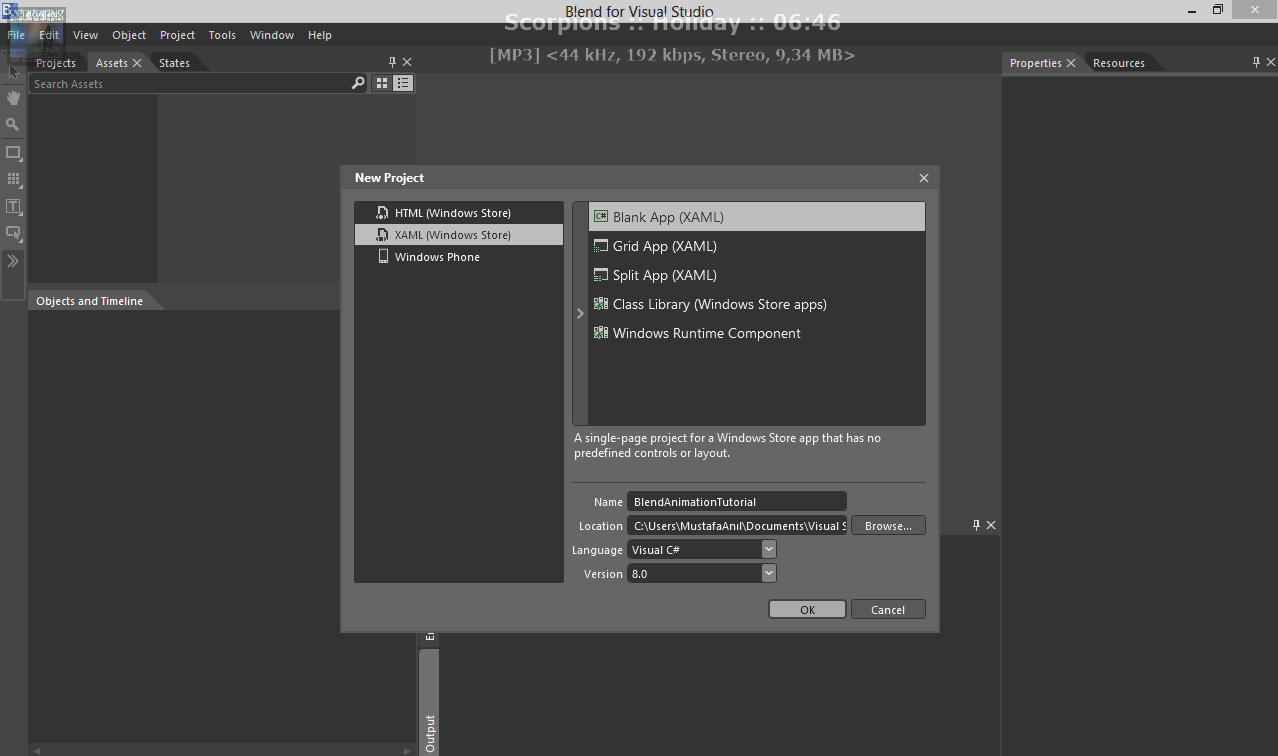Unpin the Properties panel
This screenshot has height=756, width=1278.
pos(1255,62)
